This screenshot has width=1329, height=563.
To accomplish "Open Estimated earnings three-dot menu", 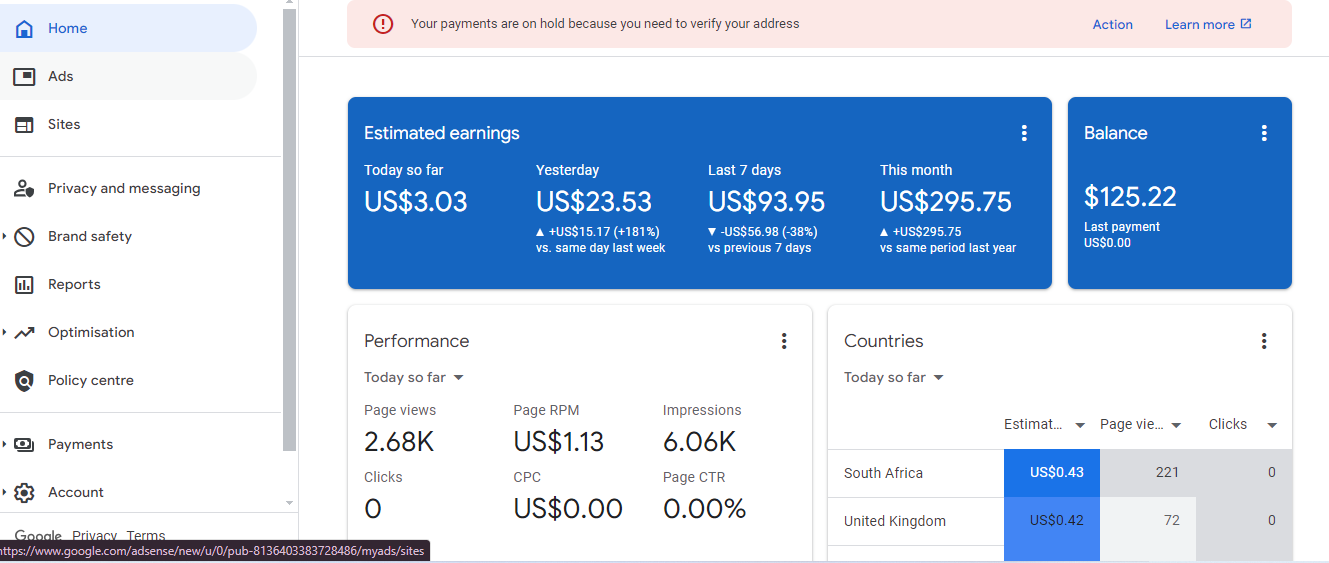I will tap(1024, 133).
